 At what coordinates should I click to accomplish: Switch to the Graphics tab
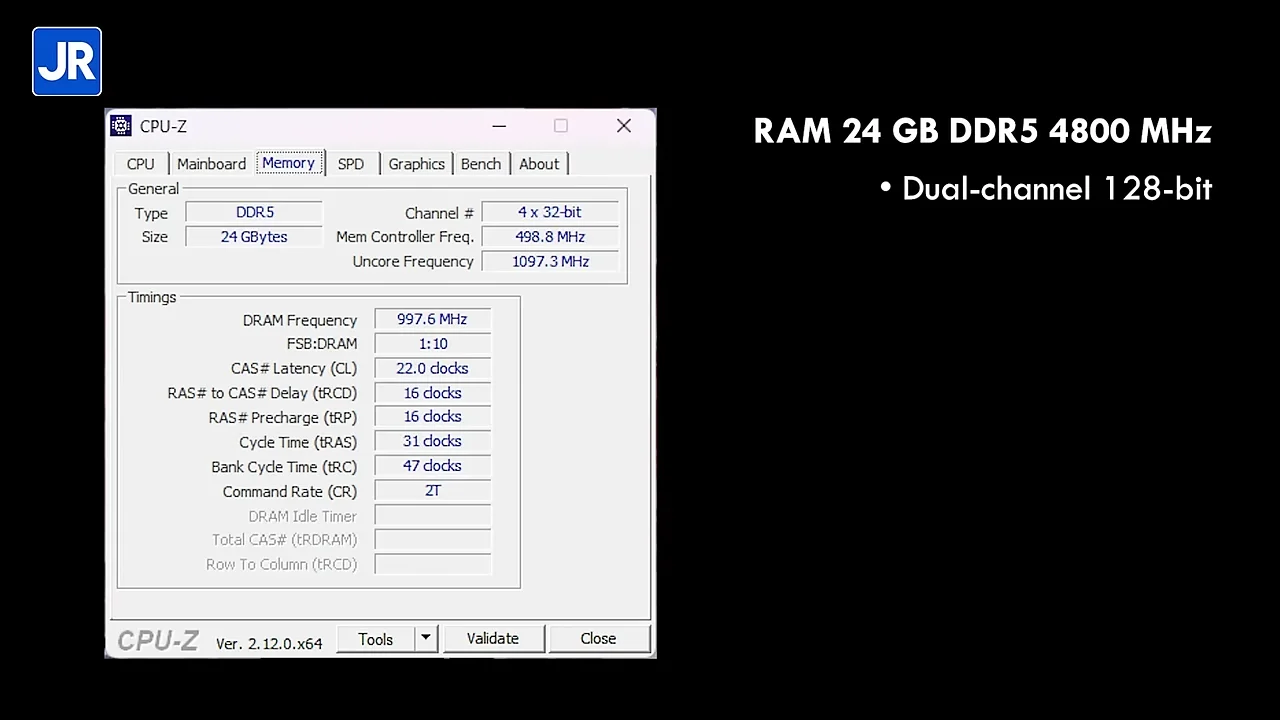[416, 164]
